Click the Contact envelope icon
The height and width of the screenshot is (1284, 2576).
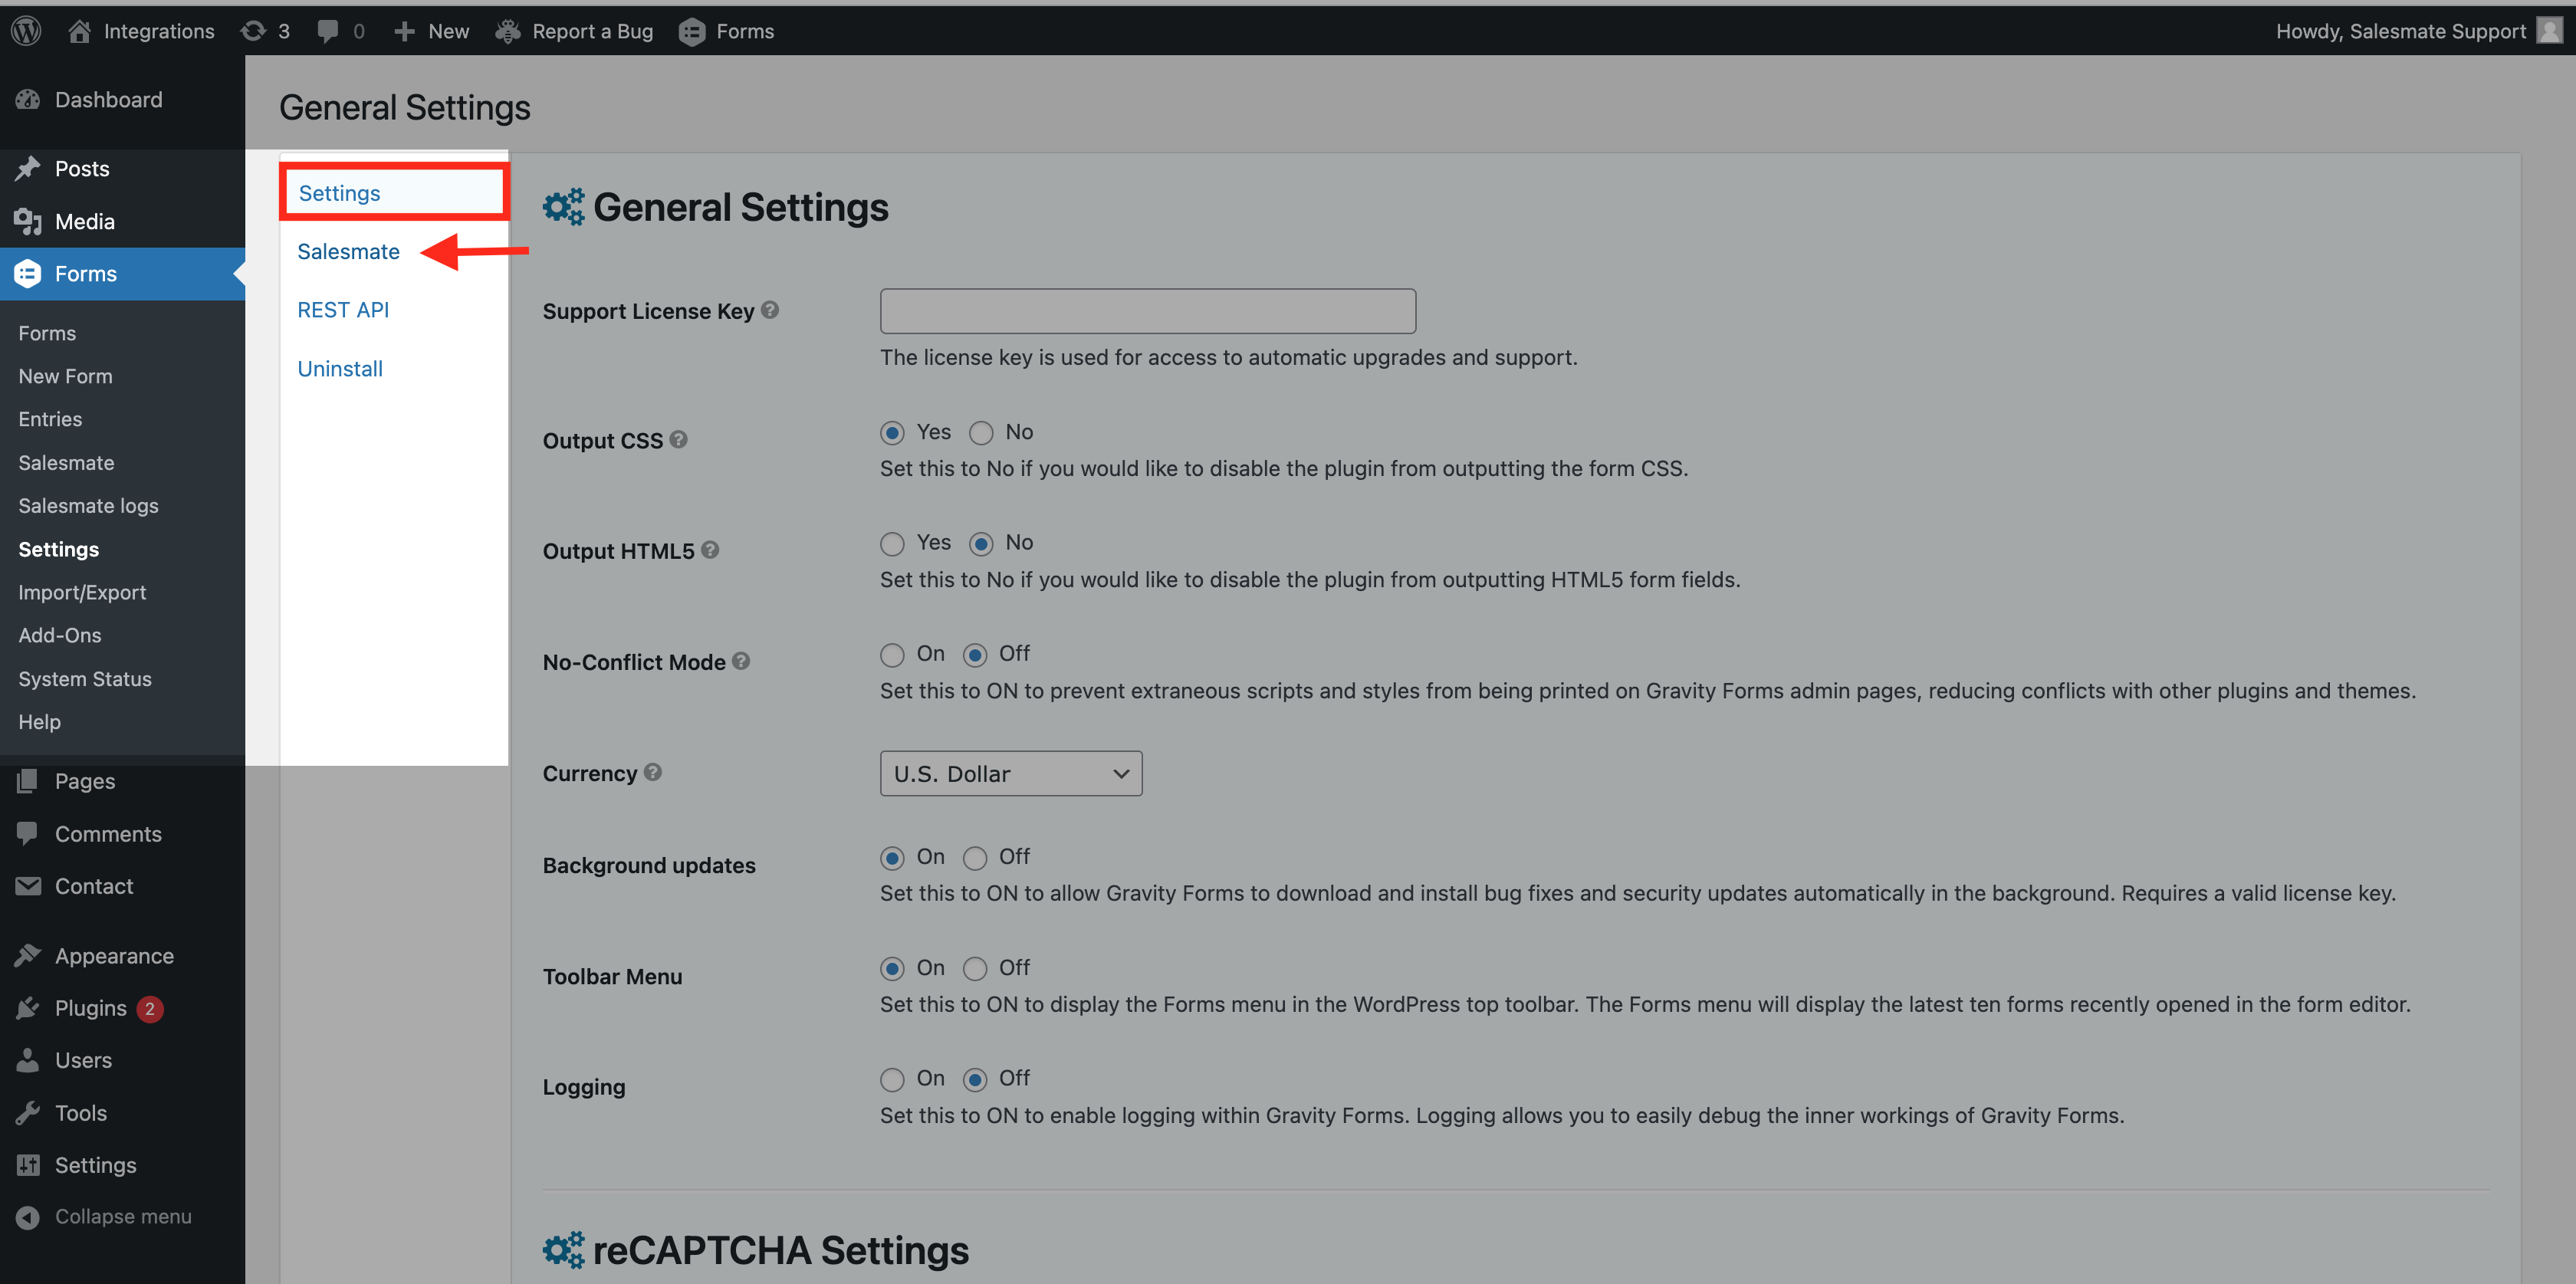28,886
